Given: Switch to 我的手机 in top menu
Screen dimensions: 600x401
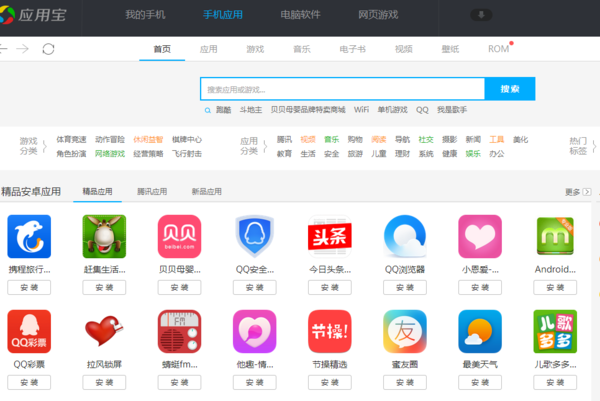Looking at the screenshot, I should point(145,15).
